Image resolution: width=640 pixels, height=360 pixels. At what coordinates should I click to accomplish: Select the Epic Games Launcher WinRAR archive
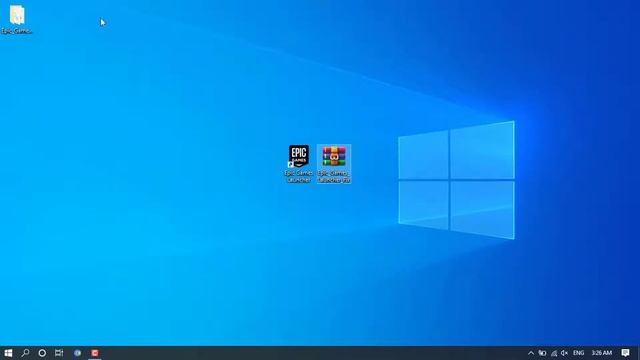pyautogui.click(x=334, y=164)
